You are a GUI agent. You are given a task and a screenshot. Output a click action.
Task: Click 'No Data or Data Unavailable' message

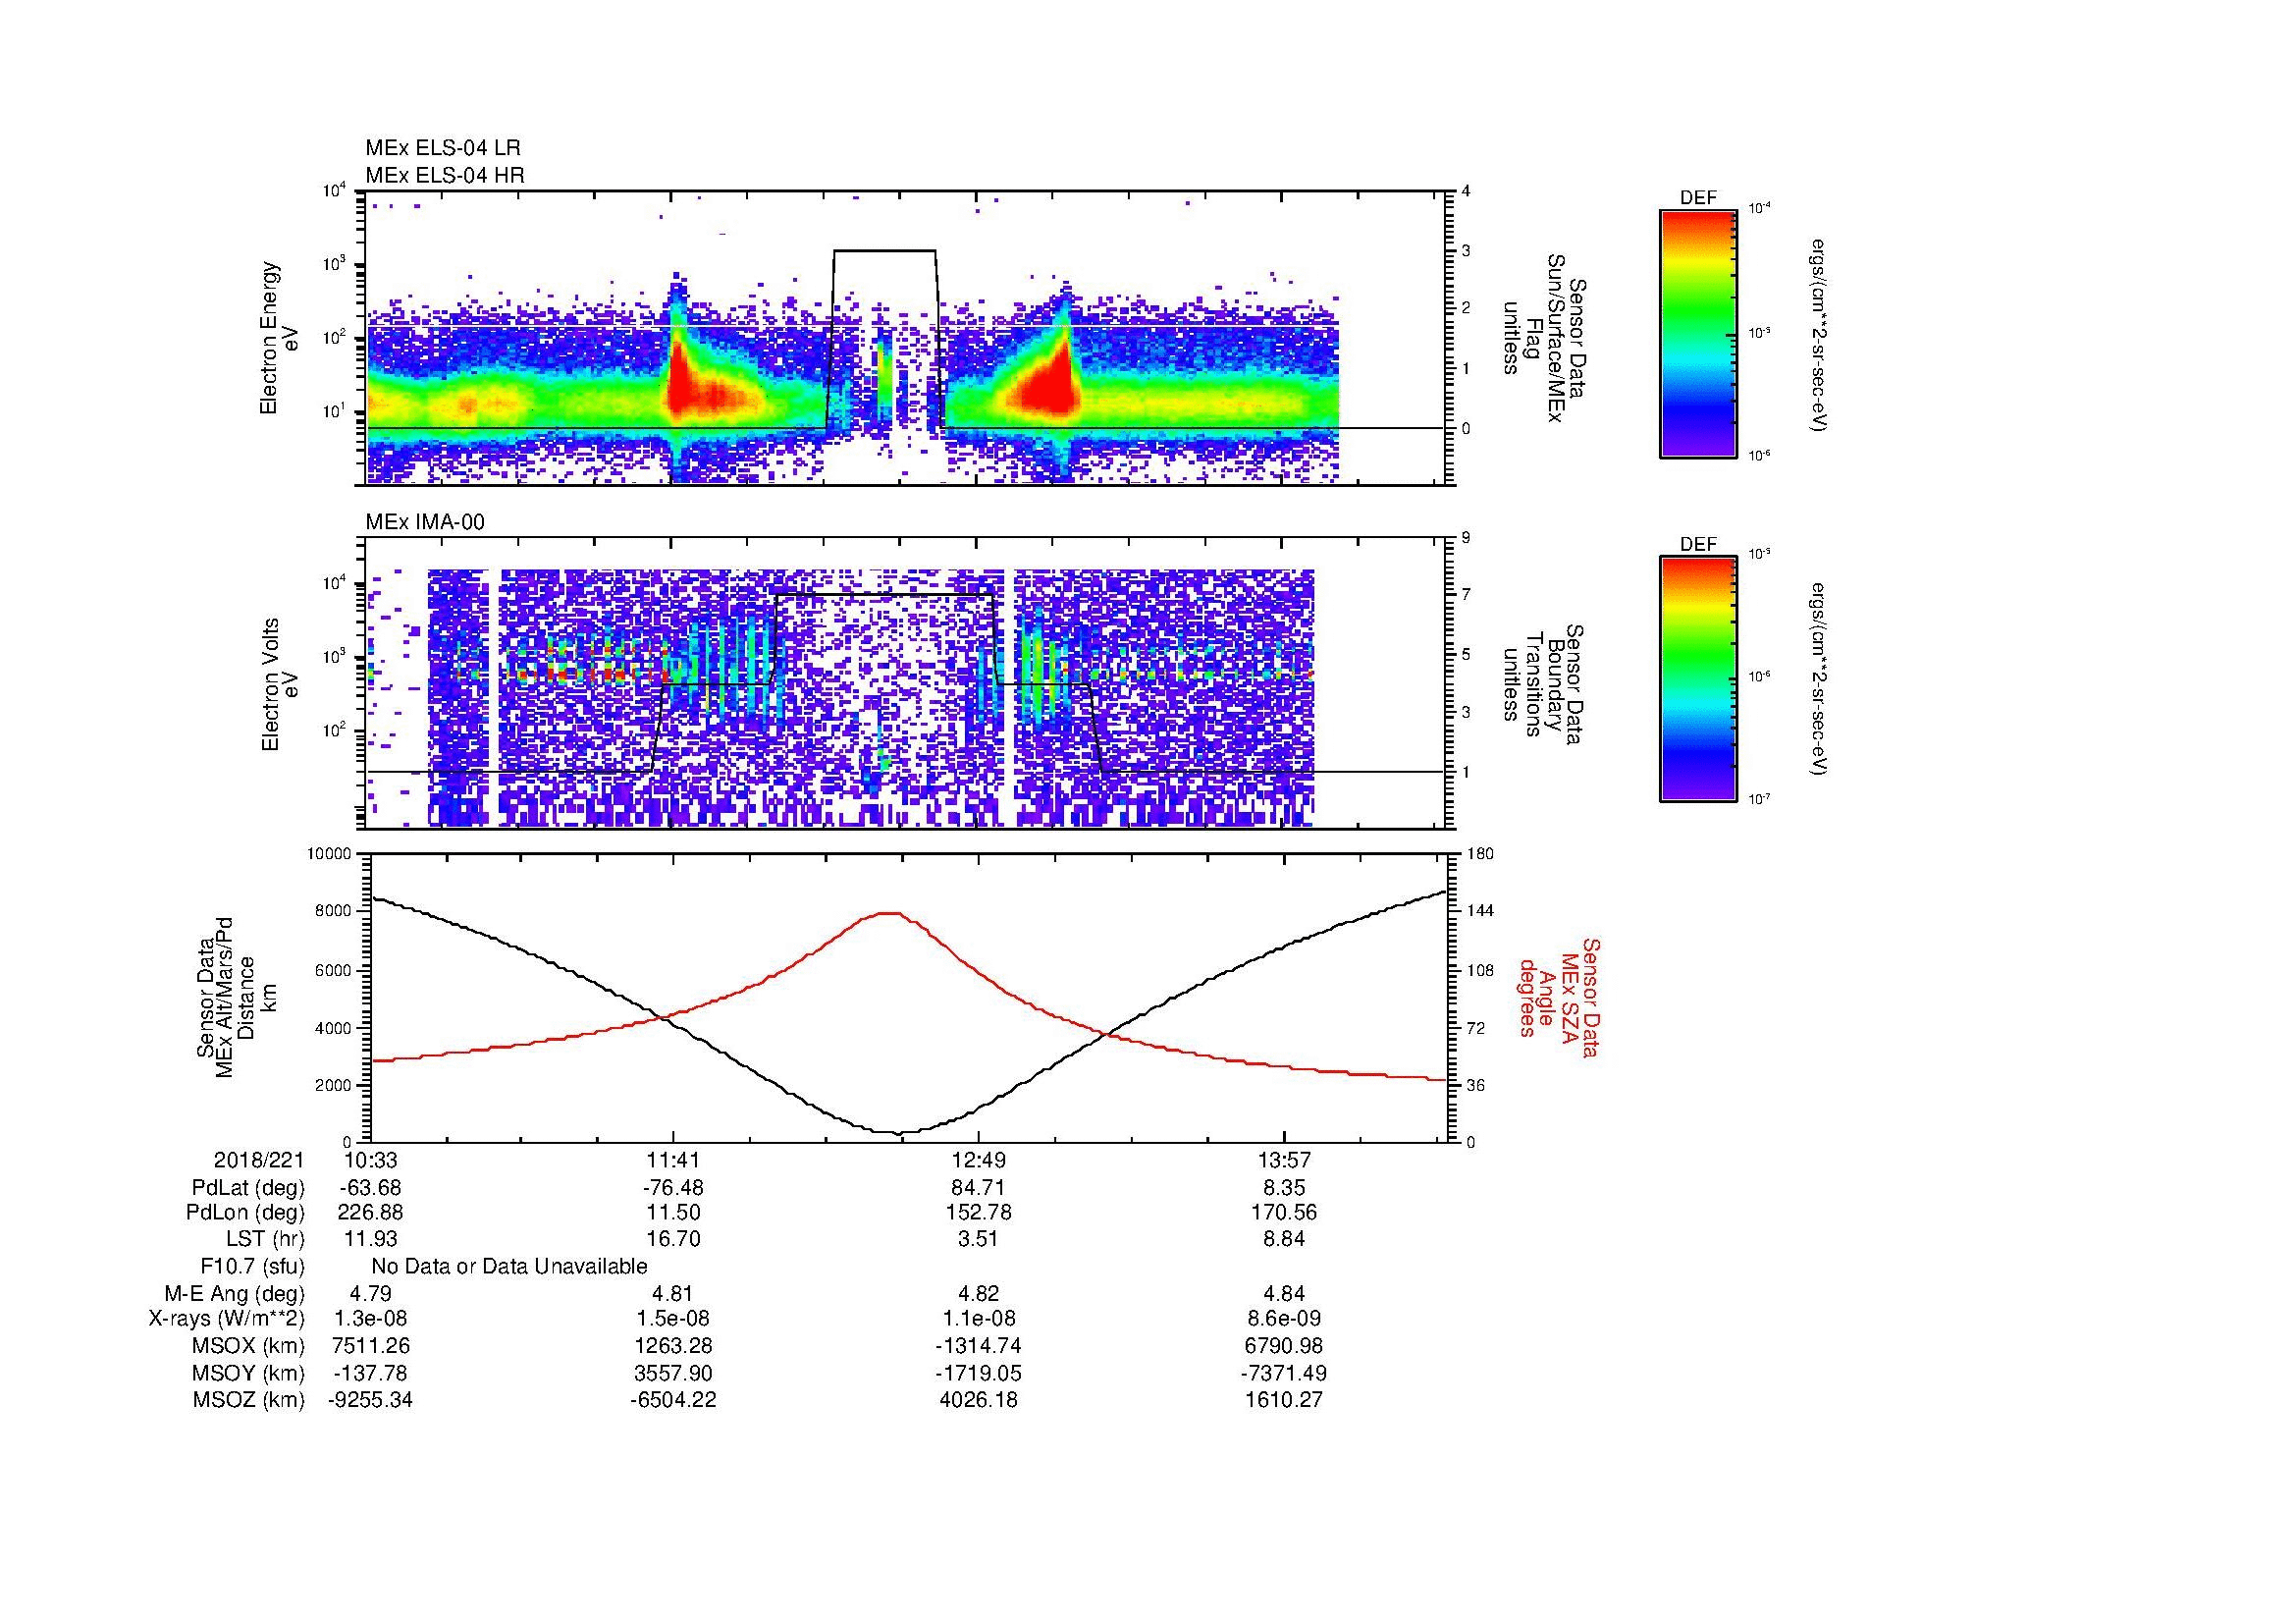coord(509,1267)
